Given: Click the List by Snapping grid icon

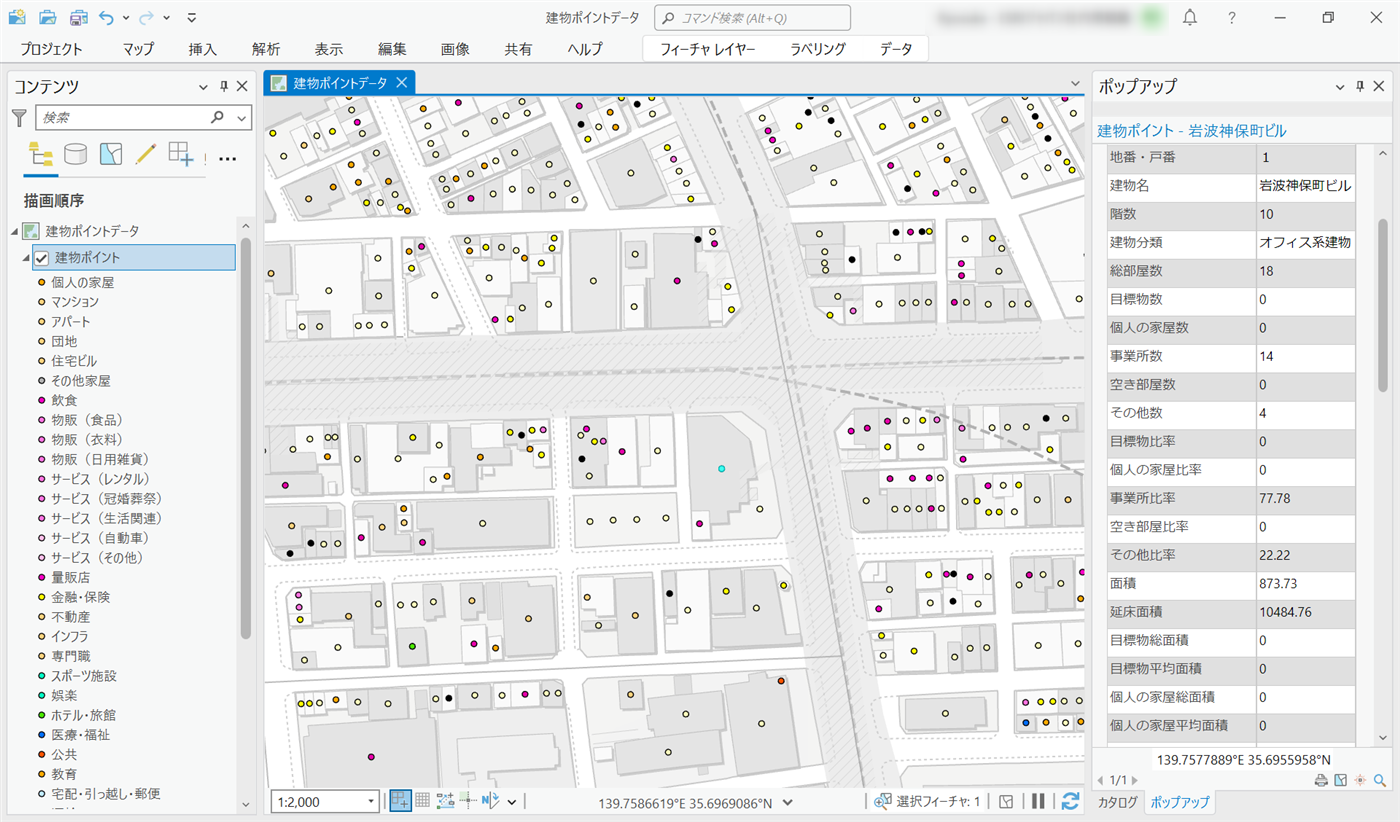Looking at the screenshot, I should point(181,154).
